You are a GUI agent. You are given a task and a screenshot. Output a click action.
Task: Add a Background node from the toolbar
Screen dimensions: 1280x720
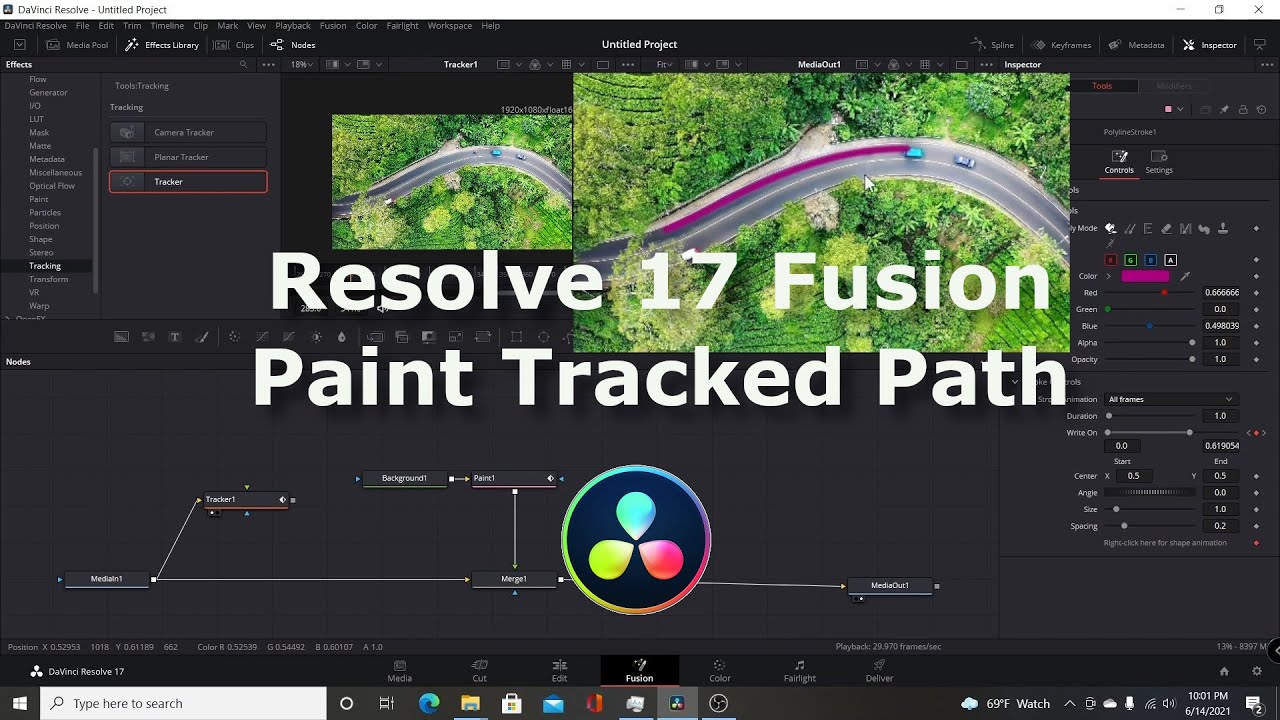(121, 337)
